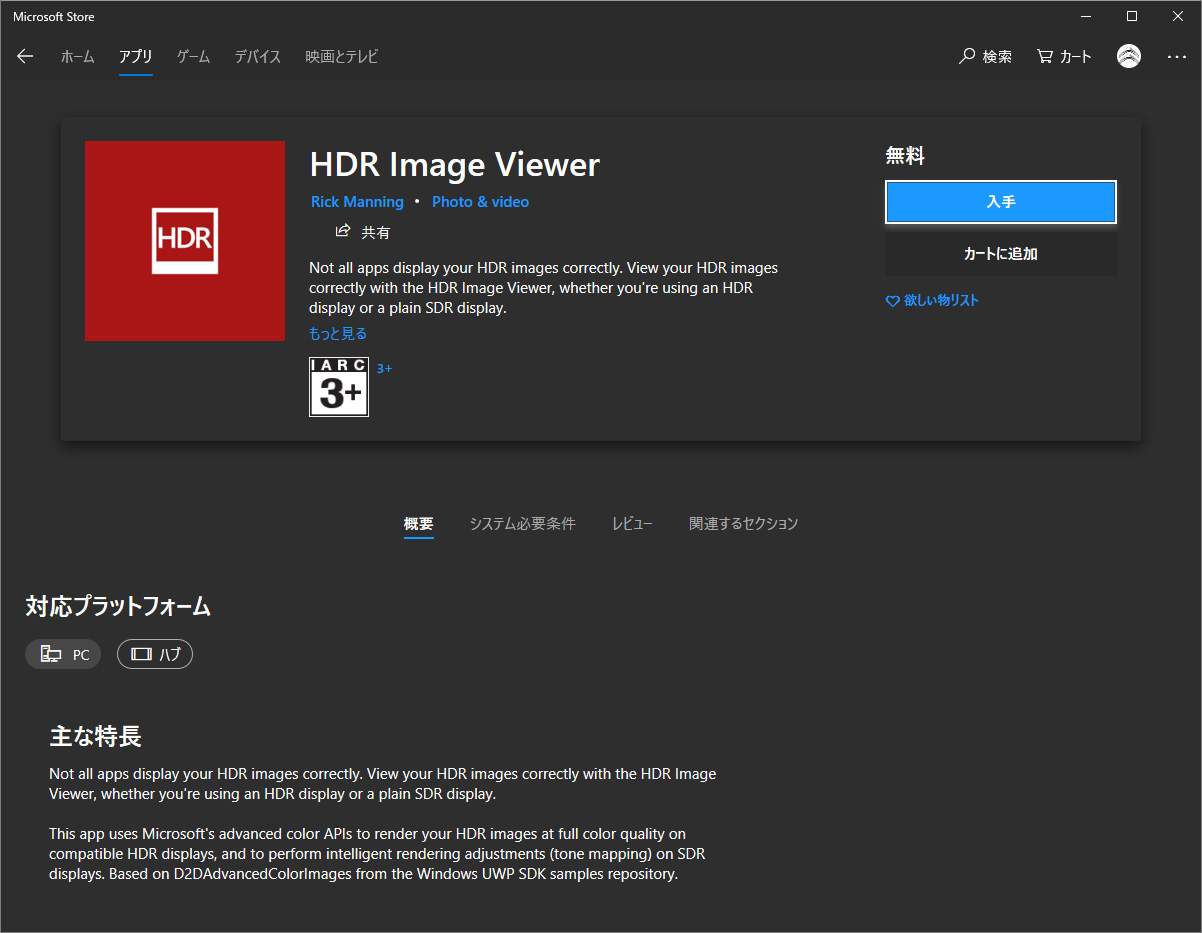This screenshot has height=933, width=1202.
Task: Minimize the Microsoft Store window
Action: click(x=1086, y=16)
